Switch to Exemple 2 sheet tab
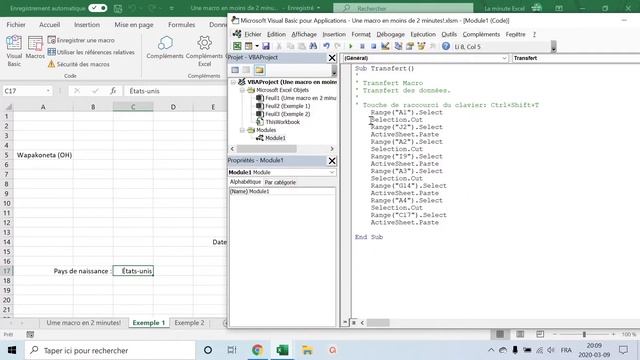 (x=189, y=323)
